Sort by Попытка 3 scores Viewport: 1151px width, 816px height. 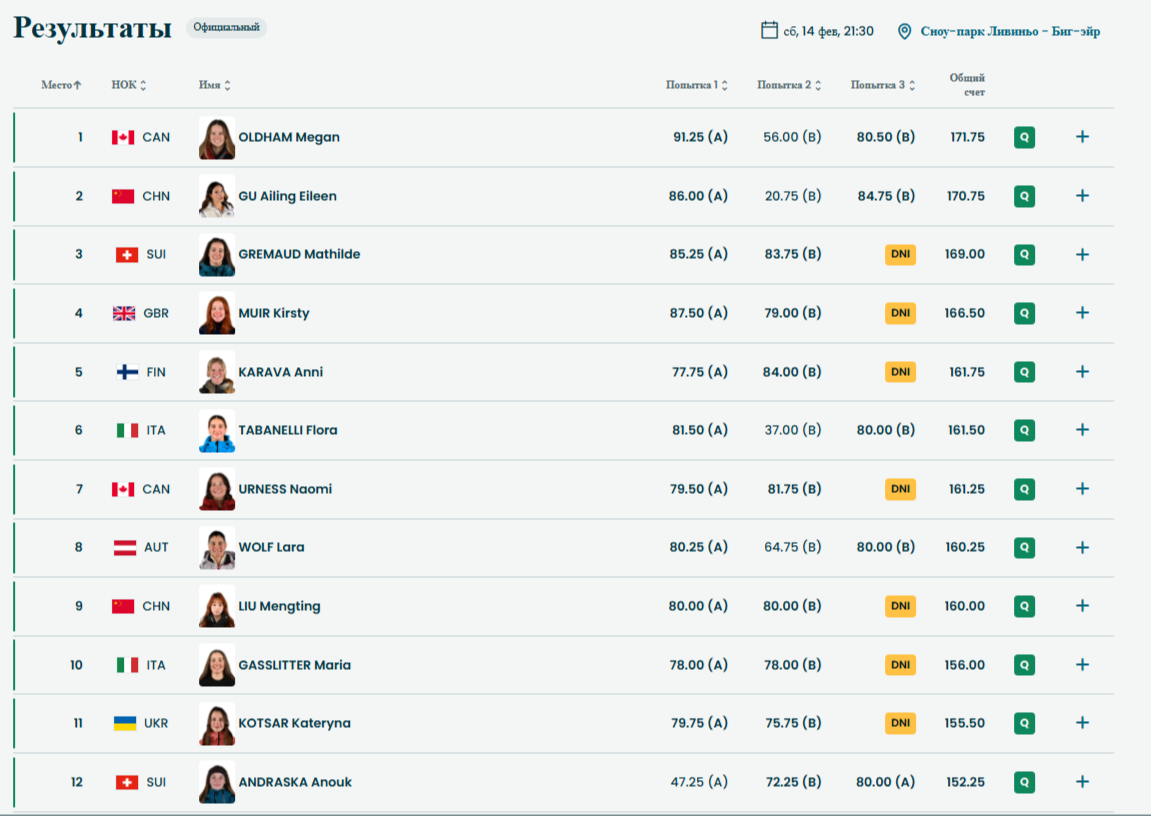pyautogui.click(x=883, y=85)
